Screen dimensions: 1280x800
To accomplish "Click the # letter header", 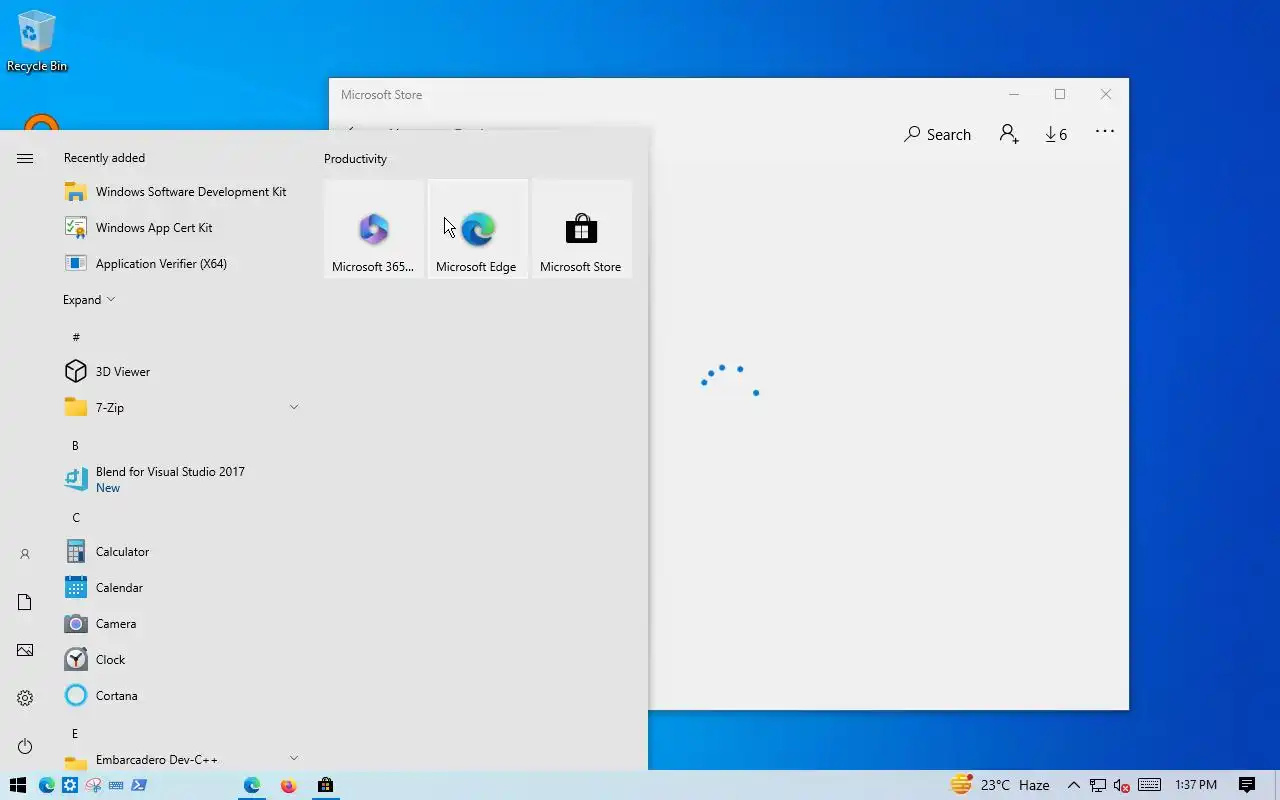I will pyautogui.click(x=76, y=338).
